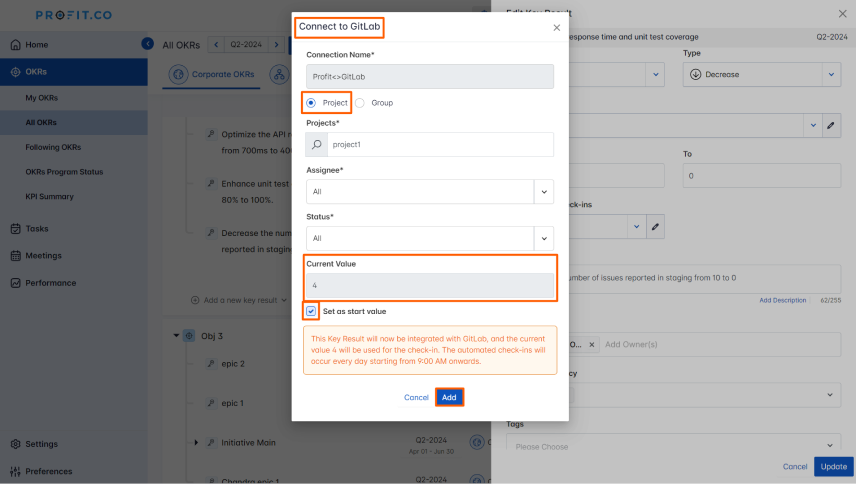The image size is (856, 484).
Task: Click the Current Value field
Action: pos(430,285)
